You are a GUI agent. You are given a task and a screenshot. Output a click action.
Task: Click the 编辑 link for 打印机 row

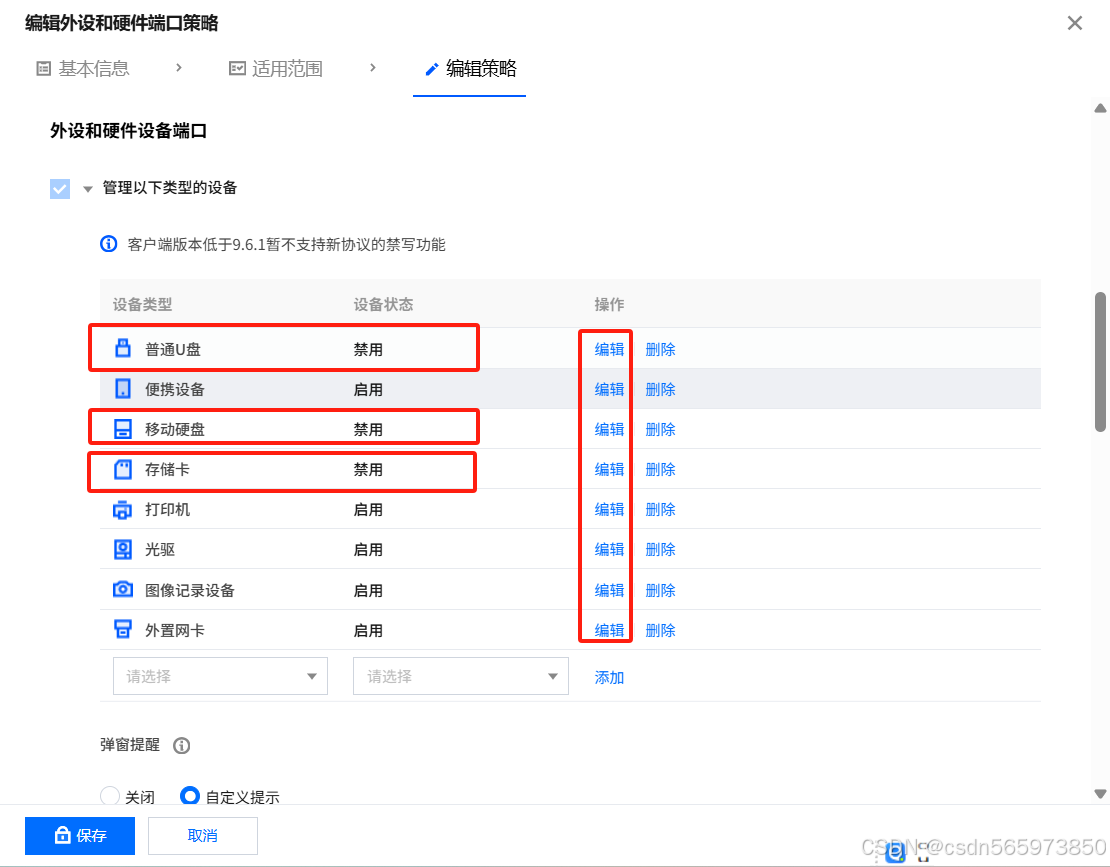608,508
